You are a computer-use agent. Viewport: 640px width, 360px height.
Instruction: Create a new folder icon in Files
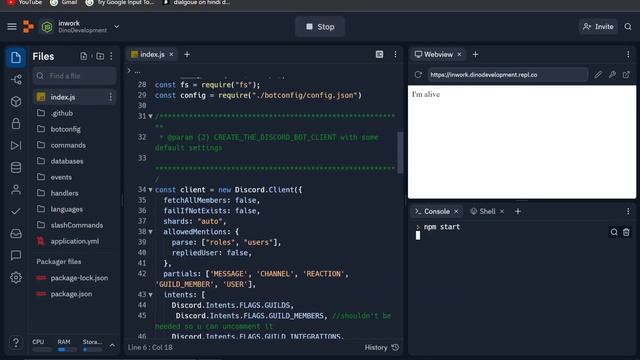tap(100, 56)
